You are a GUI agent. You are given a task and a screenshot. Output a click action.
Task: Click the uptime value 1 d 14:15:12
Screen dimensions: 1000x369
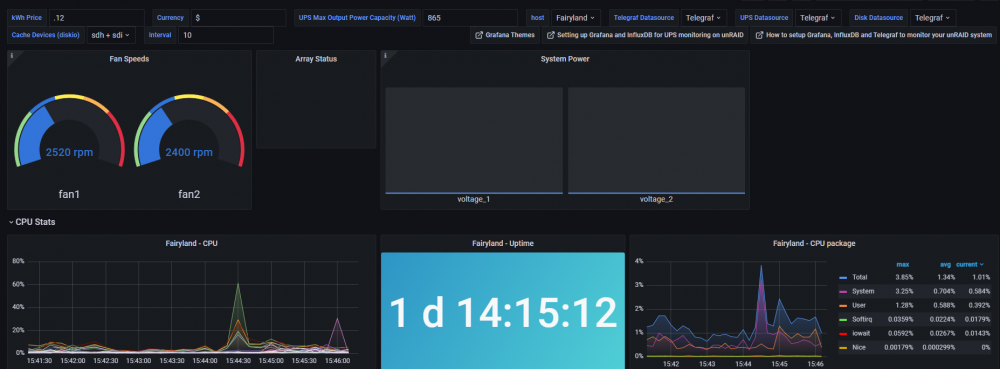pyautogui.click(x=503, y=313)
